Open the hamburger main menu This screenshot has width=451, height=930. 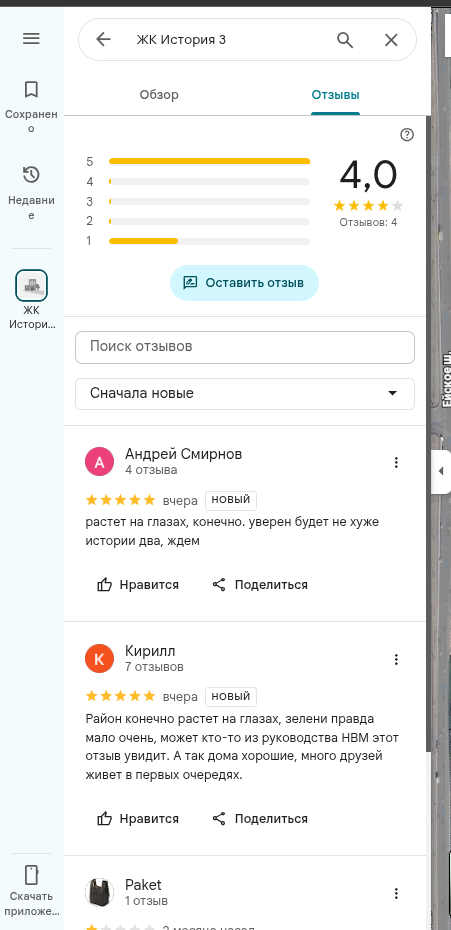[x=31, y=39]
